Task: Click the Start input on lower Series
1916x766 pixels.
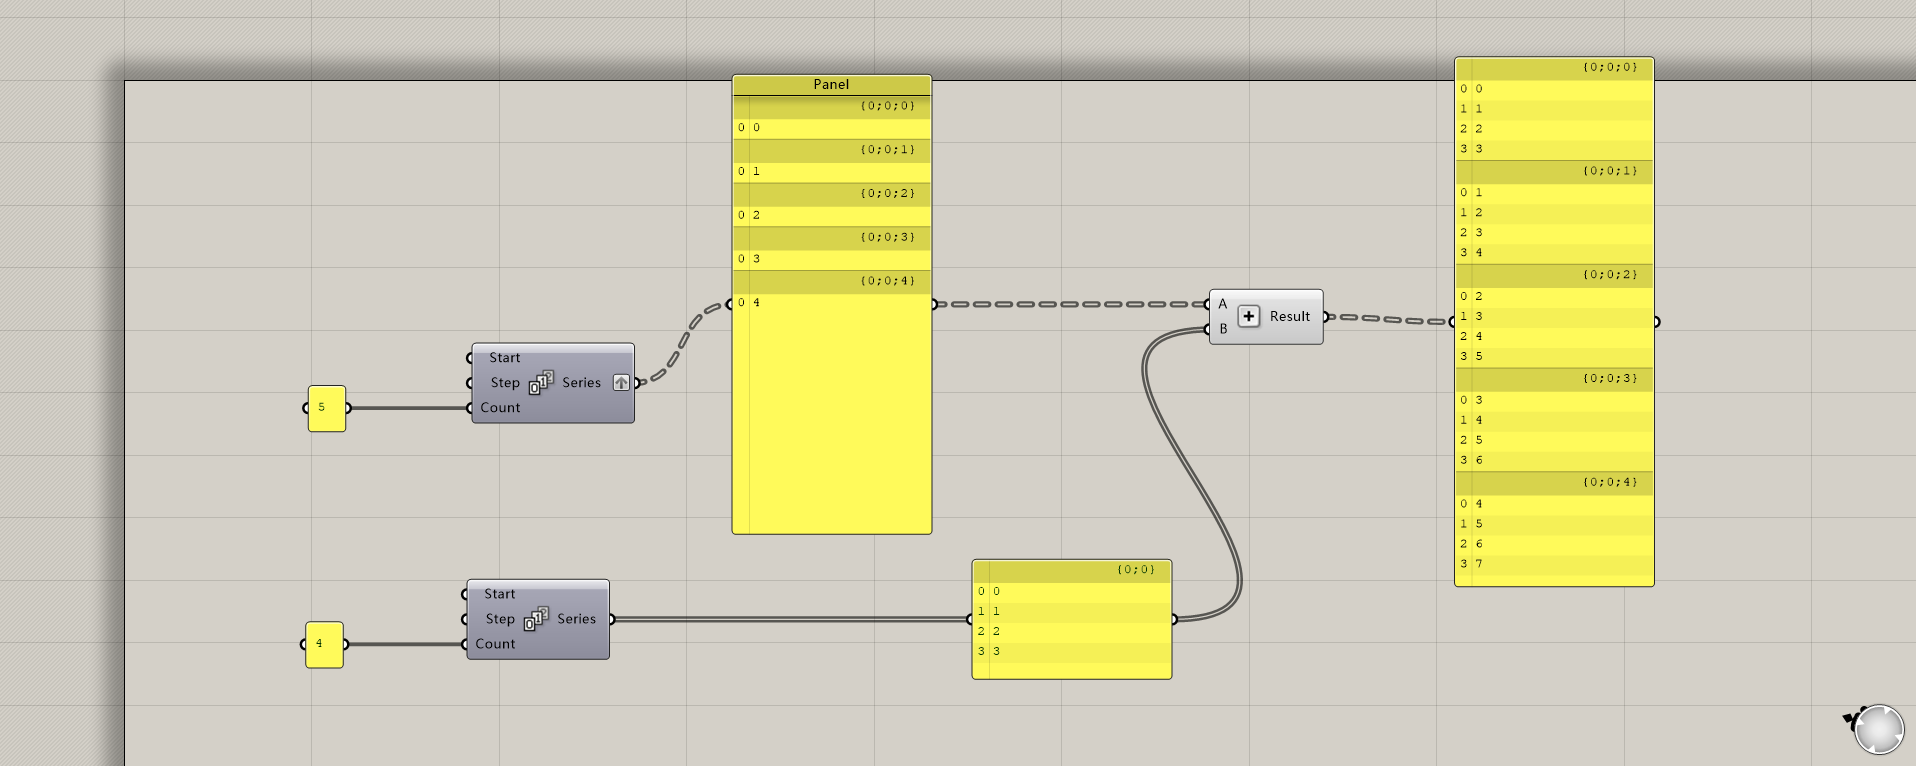Action: (x=499, y=594)
